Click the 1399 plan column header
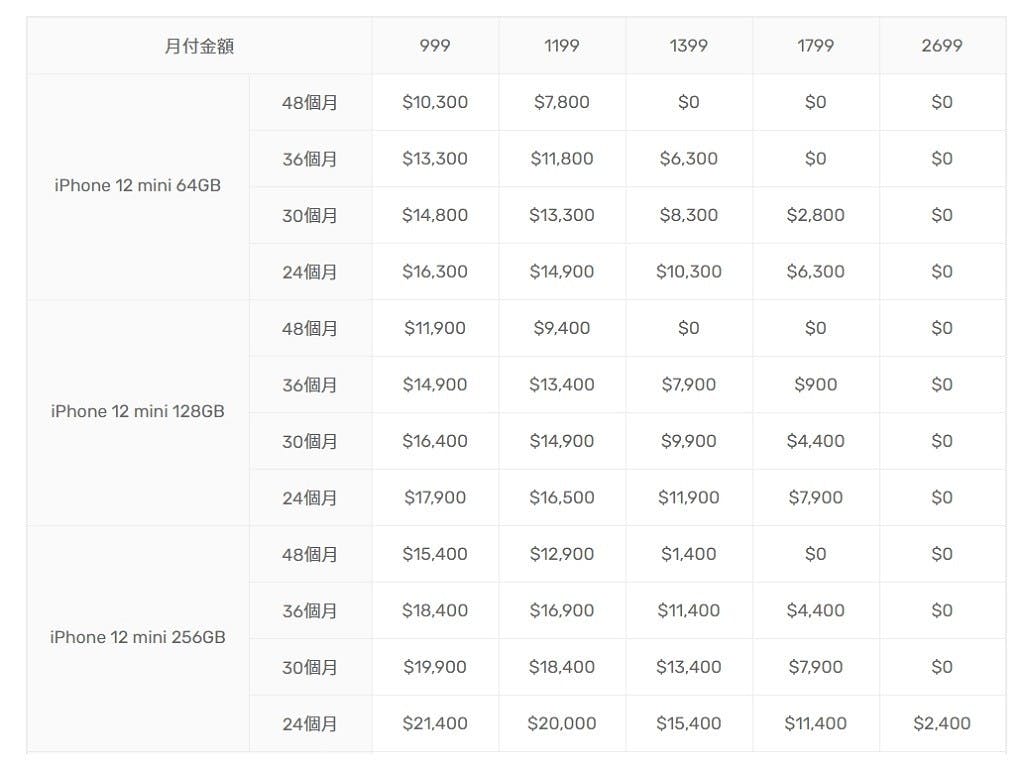The width and height of the screenshot is (1024, 765). pos(689,46)
